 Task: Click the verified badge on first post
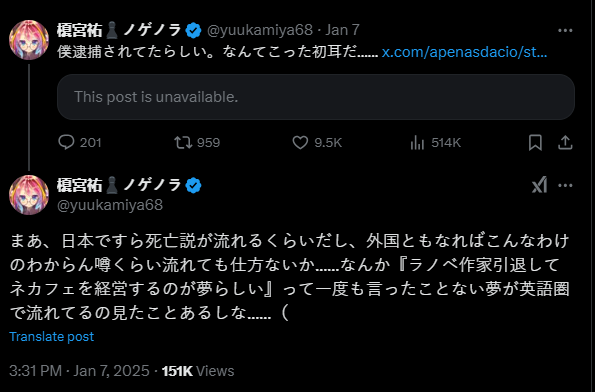click(194, 30)
